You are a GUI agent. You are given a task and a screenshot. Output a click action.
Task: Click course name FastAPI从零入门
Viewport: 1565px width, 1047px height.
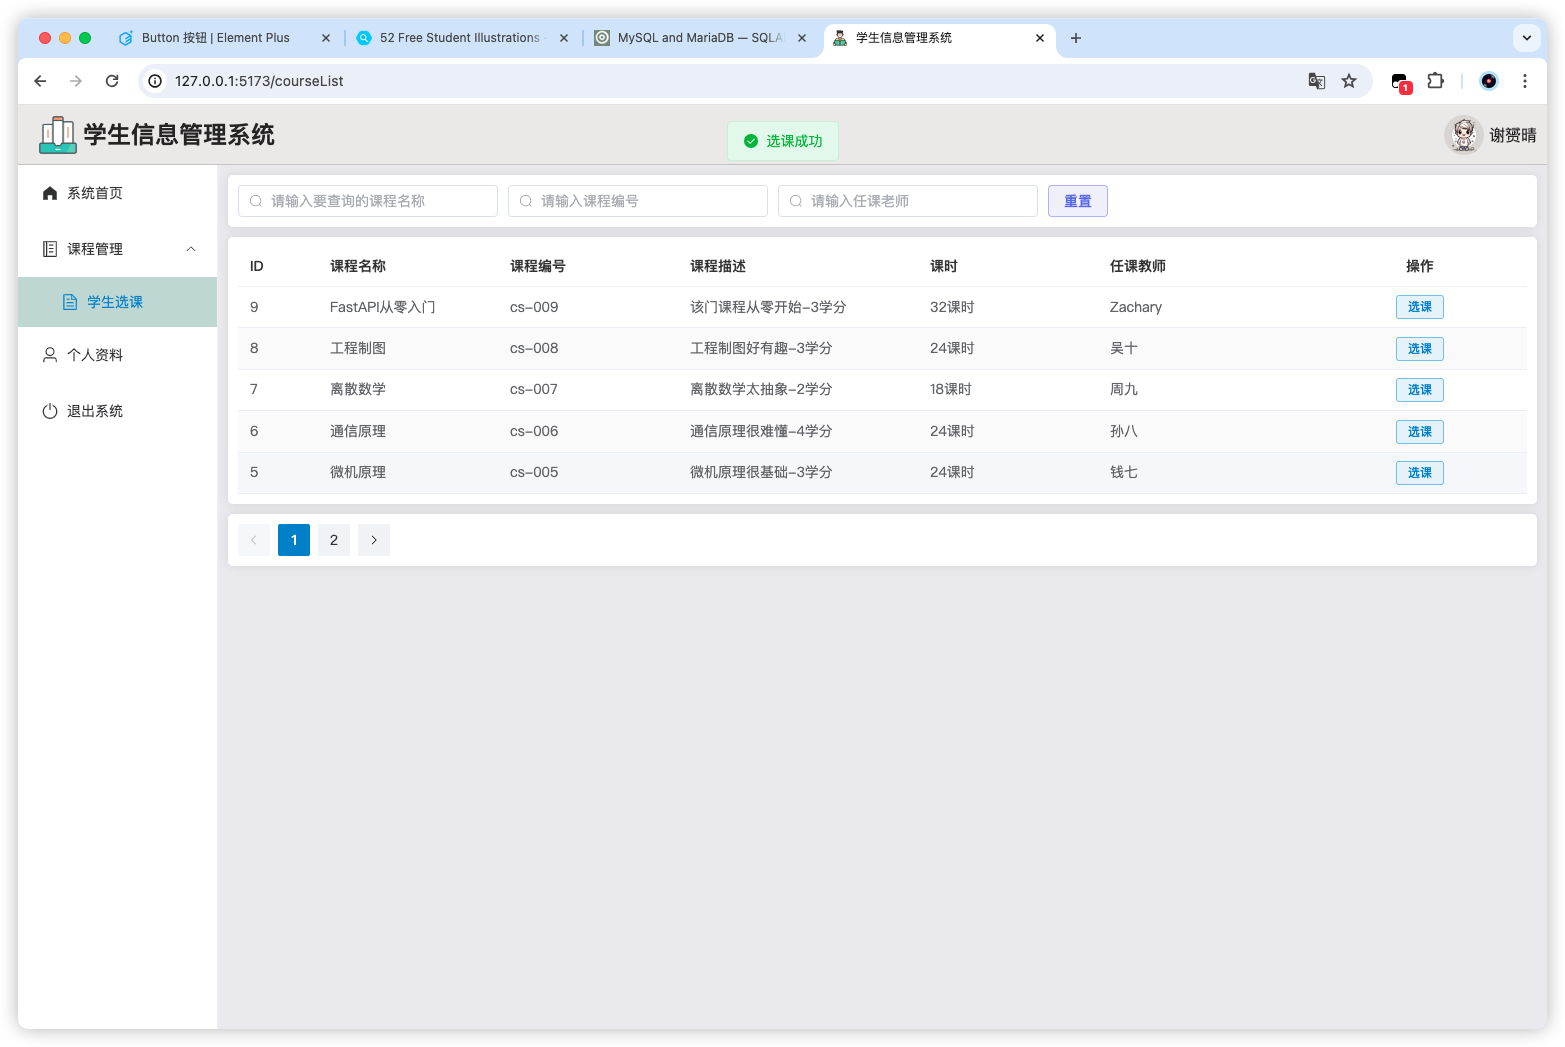point(382,307)
